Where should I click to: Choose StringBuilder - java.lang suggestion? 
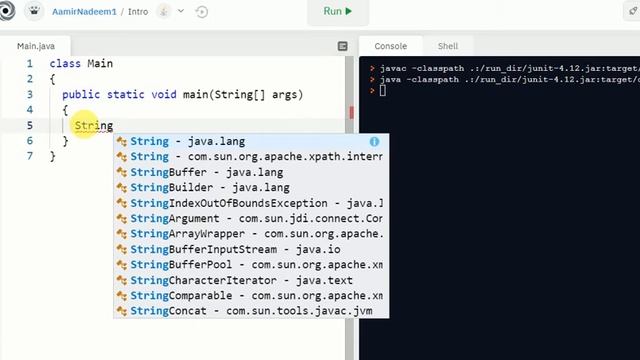pos(251,188)
